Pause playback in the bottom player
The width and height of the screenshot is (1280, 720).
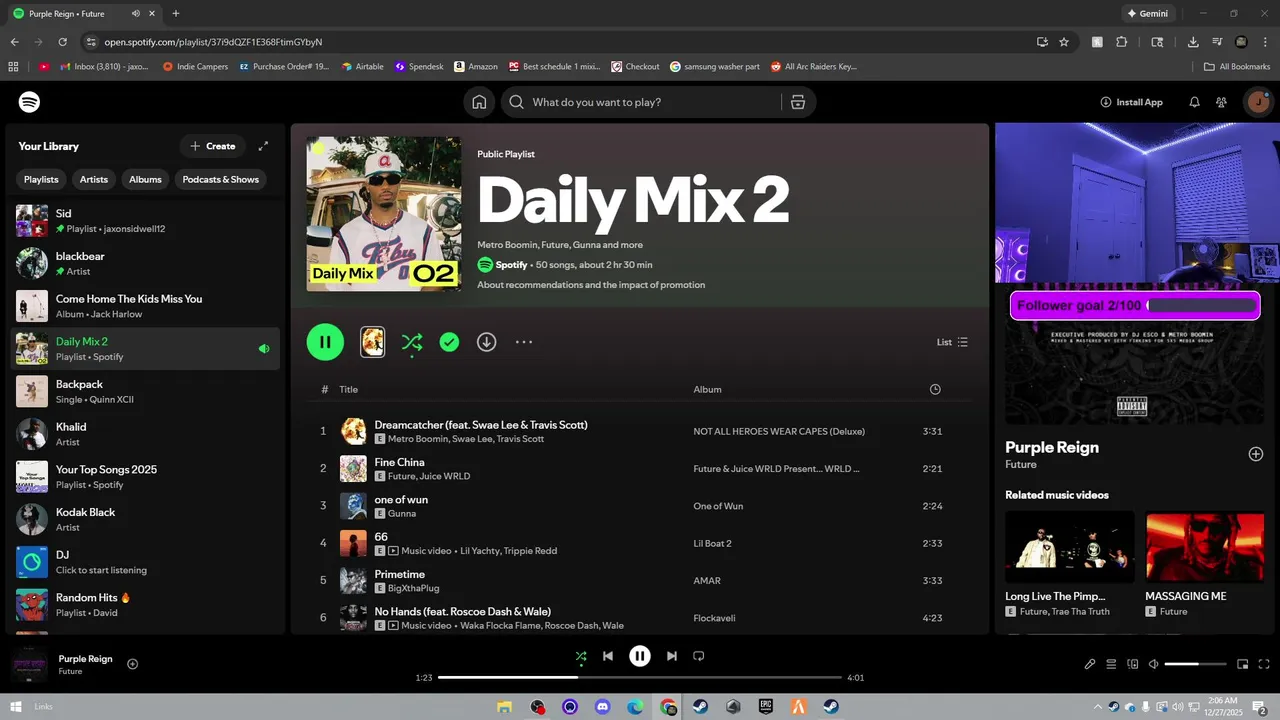tap(640, 656)
